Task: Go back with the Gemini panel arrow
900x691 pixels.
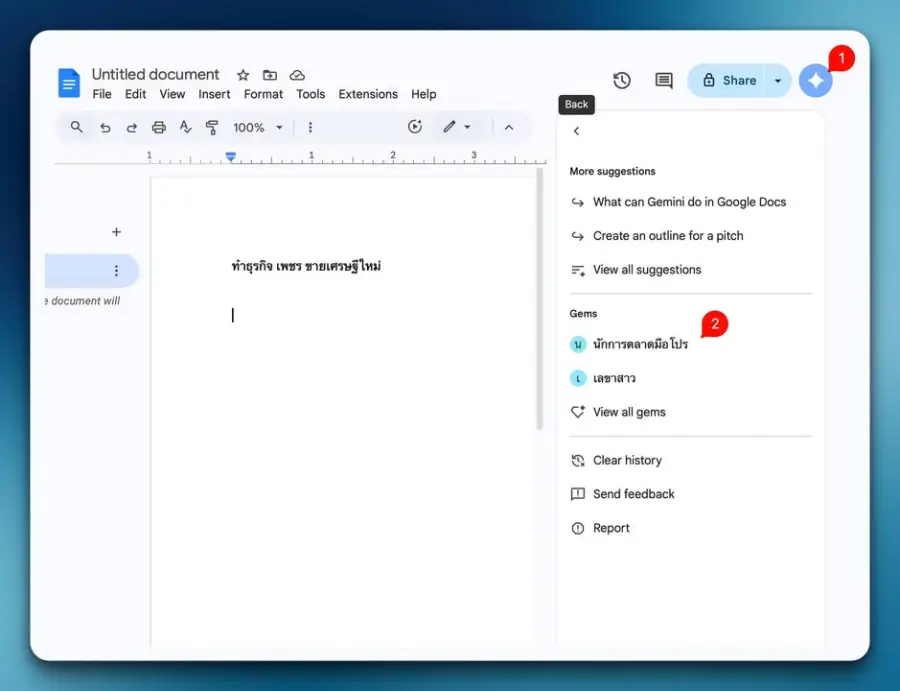Action: click(576, 131)
